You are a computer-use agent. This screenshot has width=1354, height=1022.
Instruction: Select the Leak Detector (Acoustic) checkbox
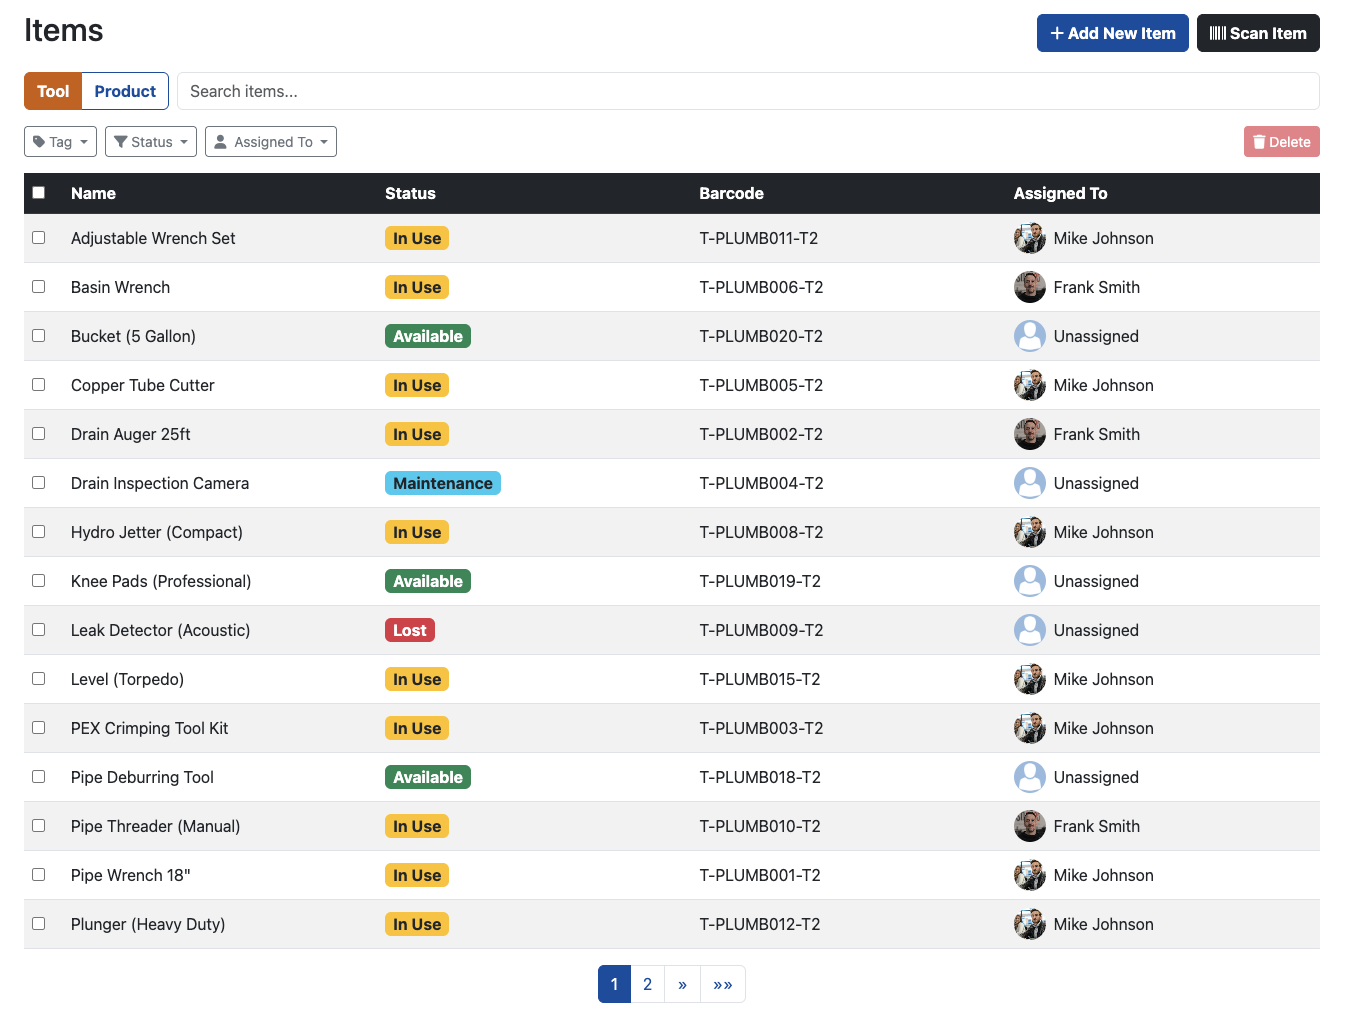(39, 629)
